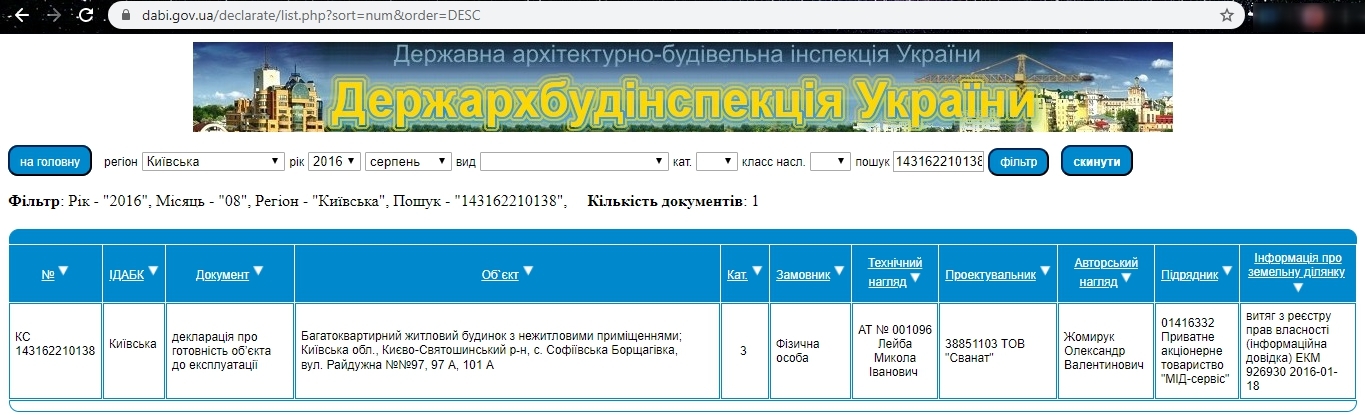Open the month dropdown showing серпень
Viewport: 1365px width, 415px height.
click(409, 161)
